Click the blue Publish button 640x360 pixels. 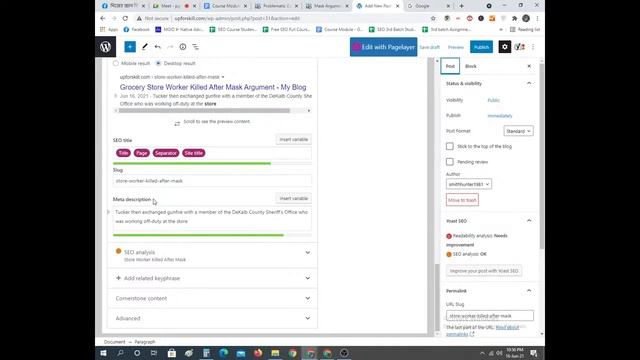[481, 47]
